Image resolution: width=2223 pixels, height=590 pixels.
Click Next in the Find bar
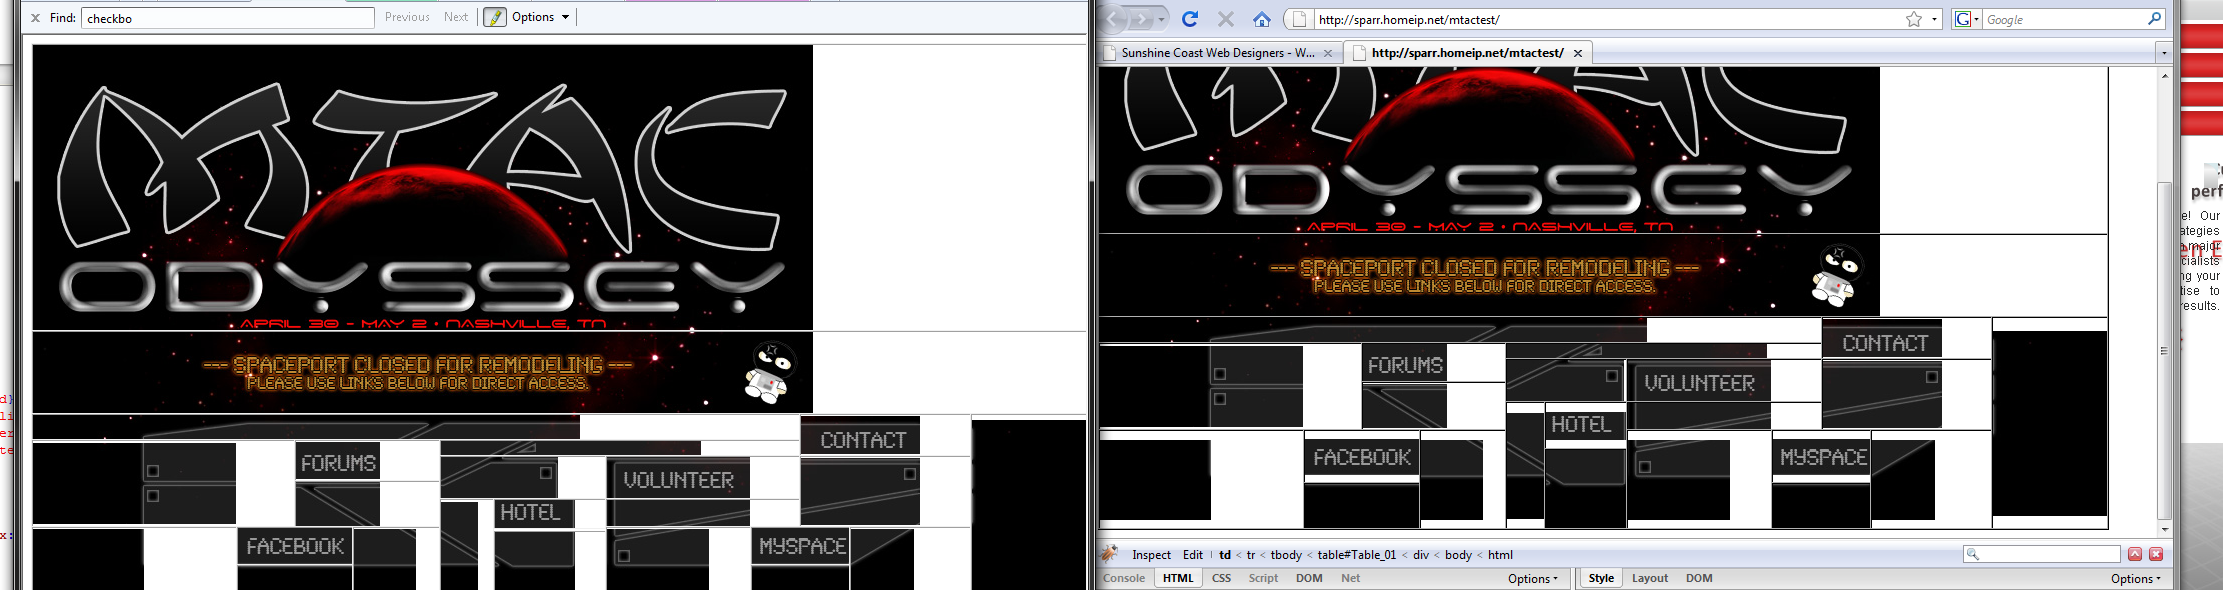pos(456,17)
